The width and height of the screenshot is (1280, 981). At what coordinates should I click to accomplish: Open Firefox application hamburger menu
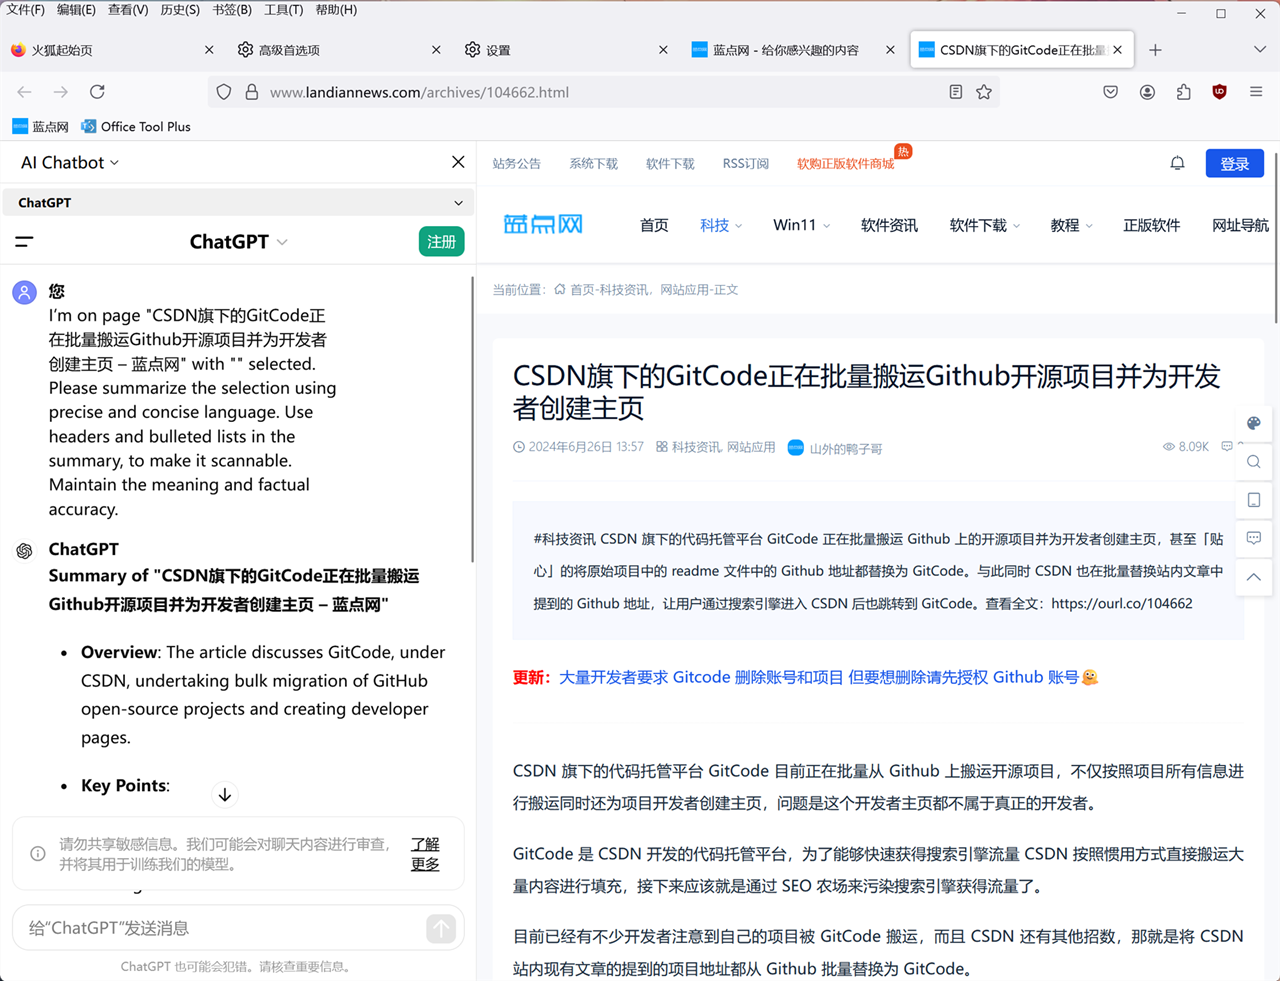[x=1256, y=92]
